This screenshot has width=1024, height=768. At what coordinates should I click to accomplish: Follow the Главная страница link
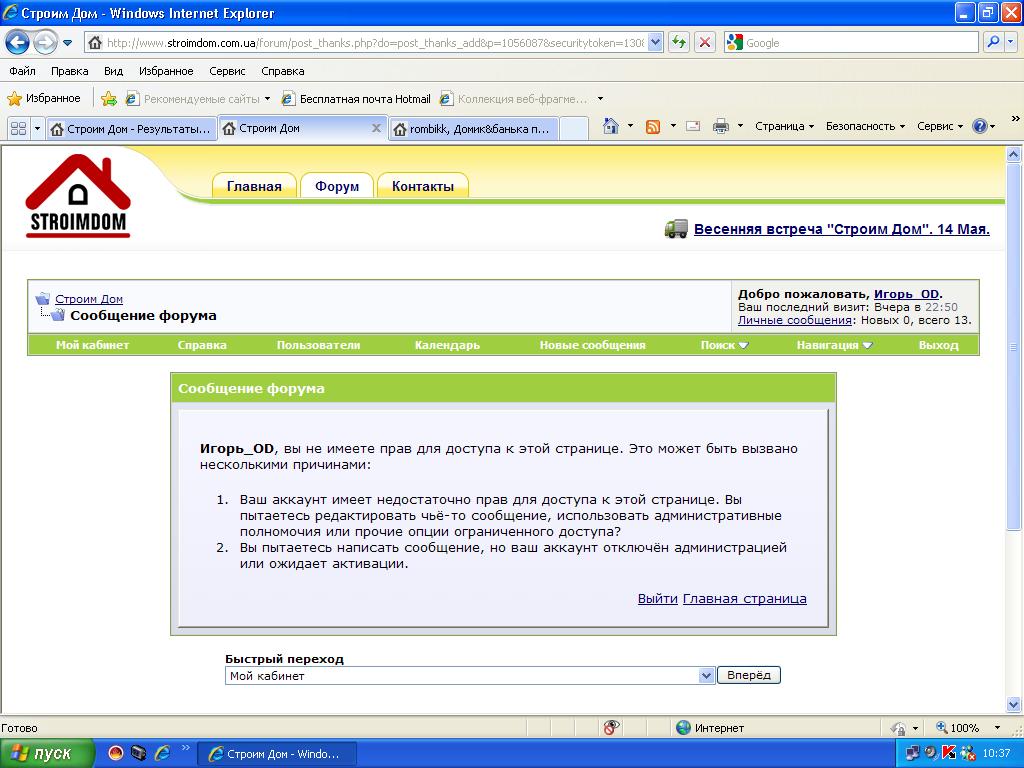pos(744,598)
